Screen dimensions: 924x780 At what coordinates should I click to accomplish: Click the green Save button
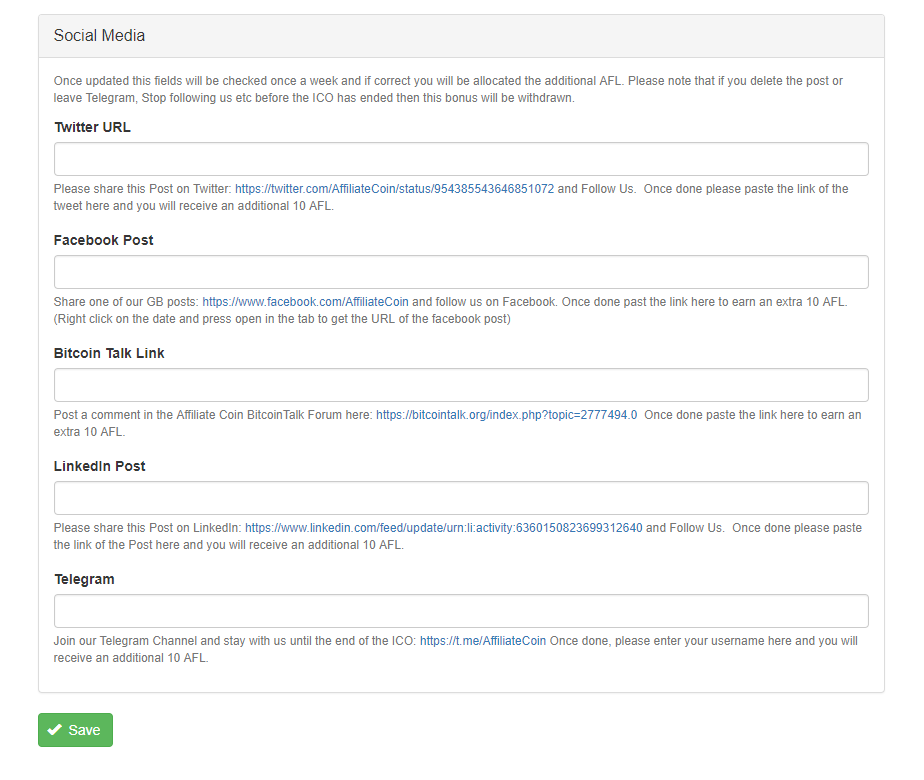[x=75, y=730]
